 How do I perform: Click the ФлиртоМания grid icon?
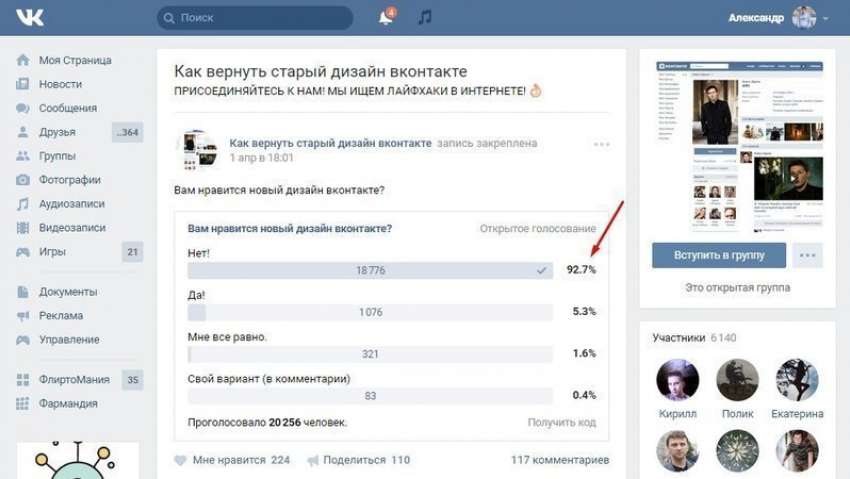pyautogui.click(x=23, y=380)
